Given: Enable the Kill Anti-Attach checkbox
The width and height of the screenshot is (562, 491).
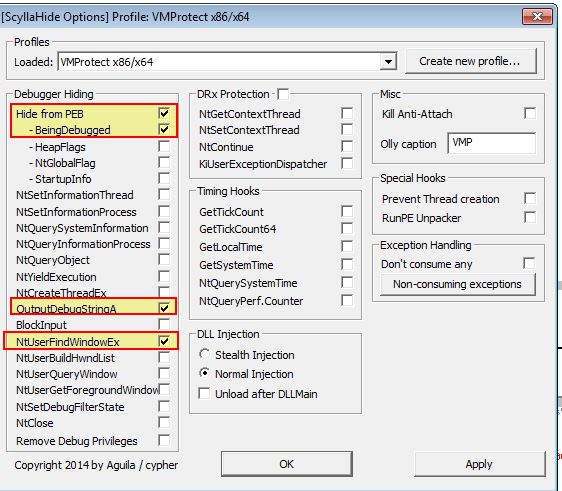Looking at the screenshot, I should click(x=530, y=113).
